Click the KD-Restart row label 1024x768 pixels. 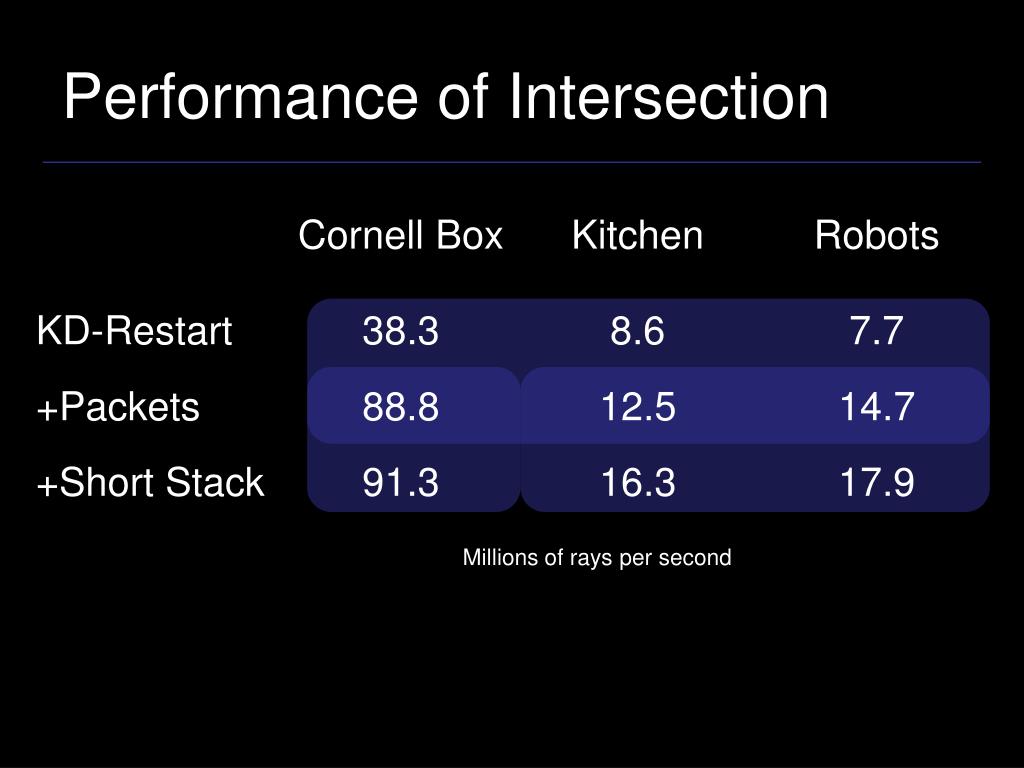(135, 330)
